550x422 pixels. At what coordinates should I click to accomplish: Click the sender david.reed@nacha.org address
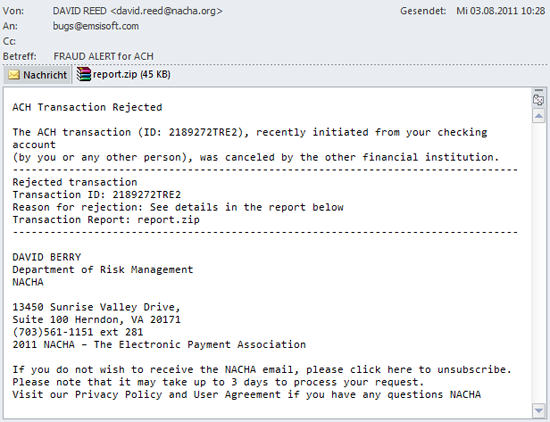click(x=166, y=11)
